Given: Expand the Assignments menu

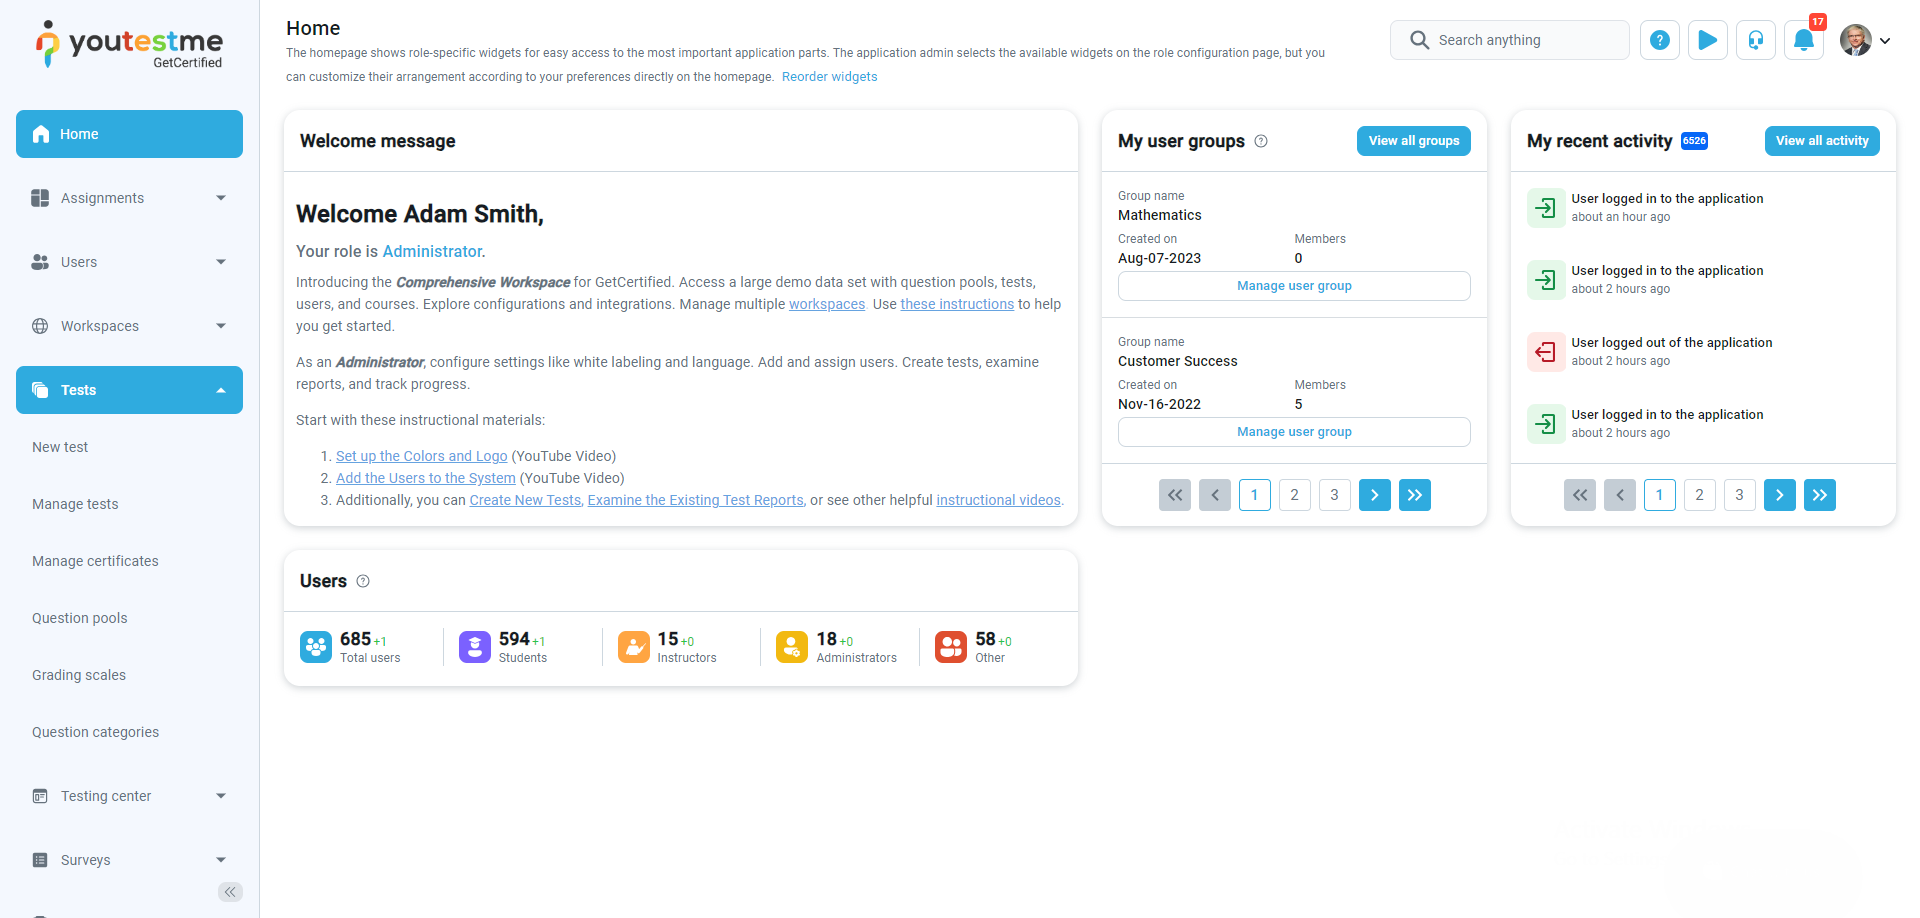Looking at the screenshot, I should coord(129,198).
